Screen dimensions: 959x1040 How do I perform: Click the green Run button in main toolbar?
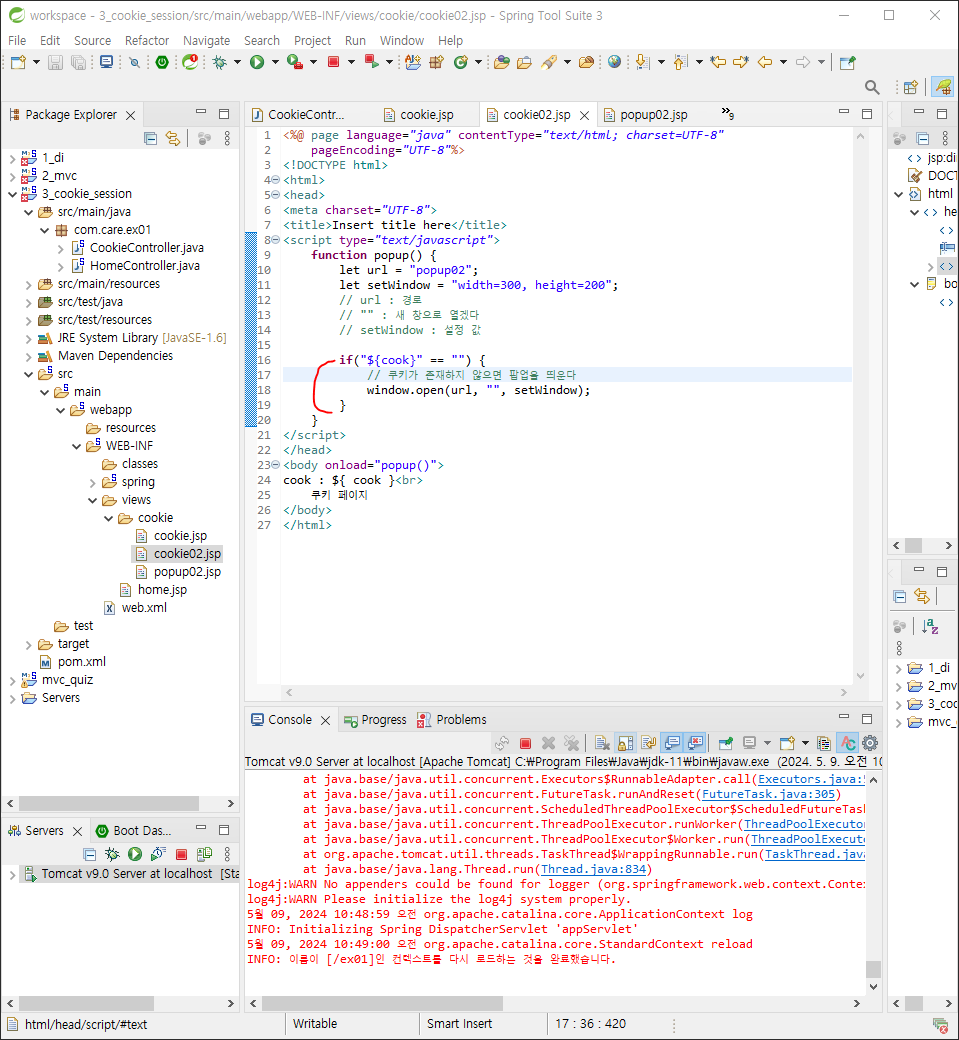click(x=257, y=62)
